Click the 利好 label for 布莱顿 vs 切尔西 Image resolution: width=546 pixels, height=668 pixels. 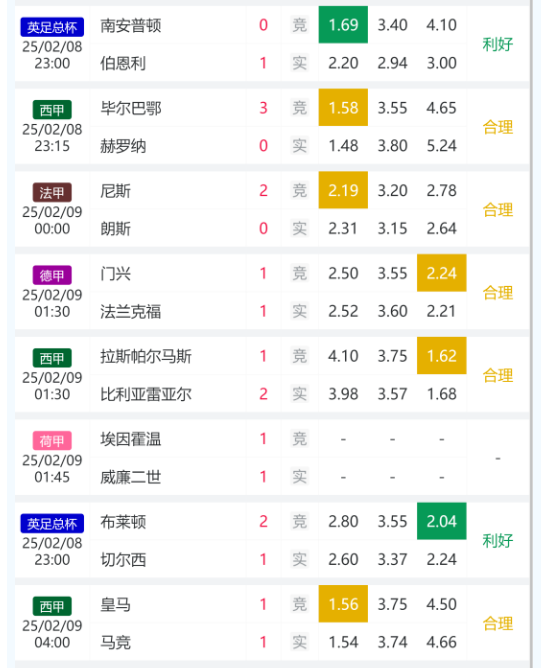(497, 540)
